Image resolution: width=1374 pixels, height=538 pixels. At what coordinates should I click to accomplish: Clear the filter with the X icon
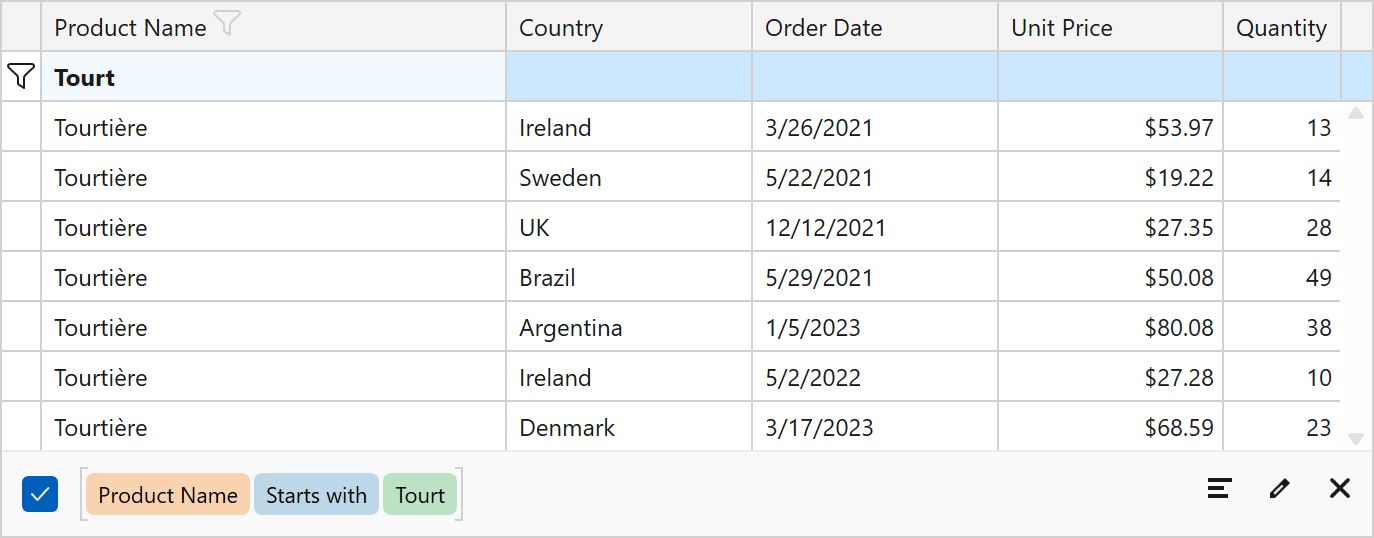pyautogui.click(x=1340, y=488)
